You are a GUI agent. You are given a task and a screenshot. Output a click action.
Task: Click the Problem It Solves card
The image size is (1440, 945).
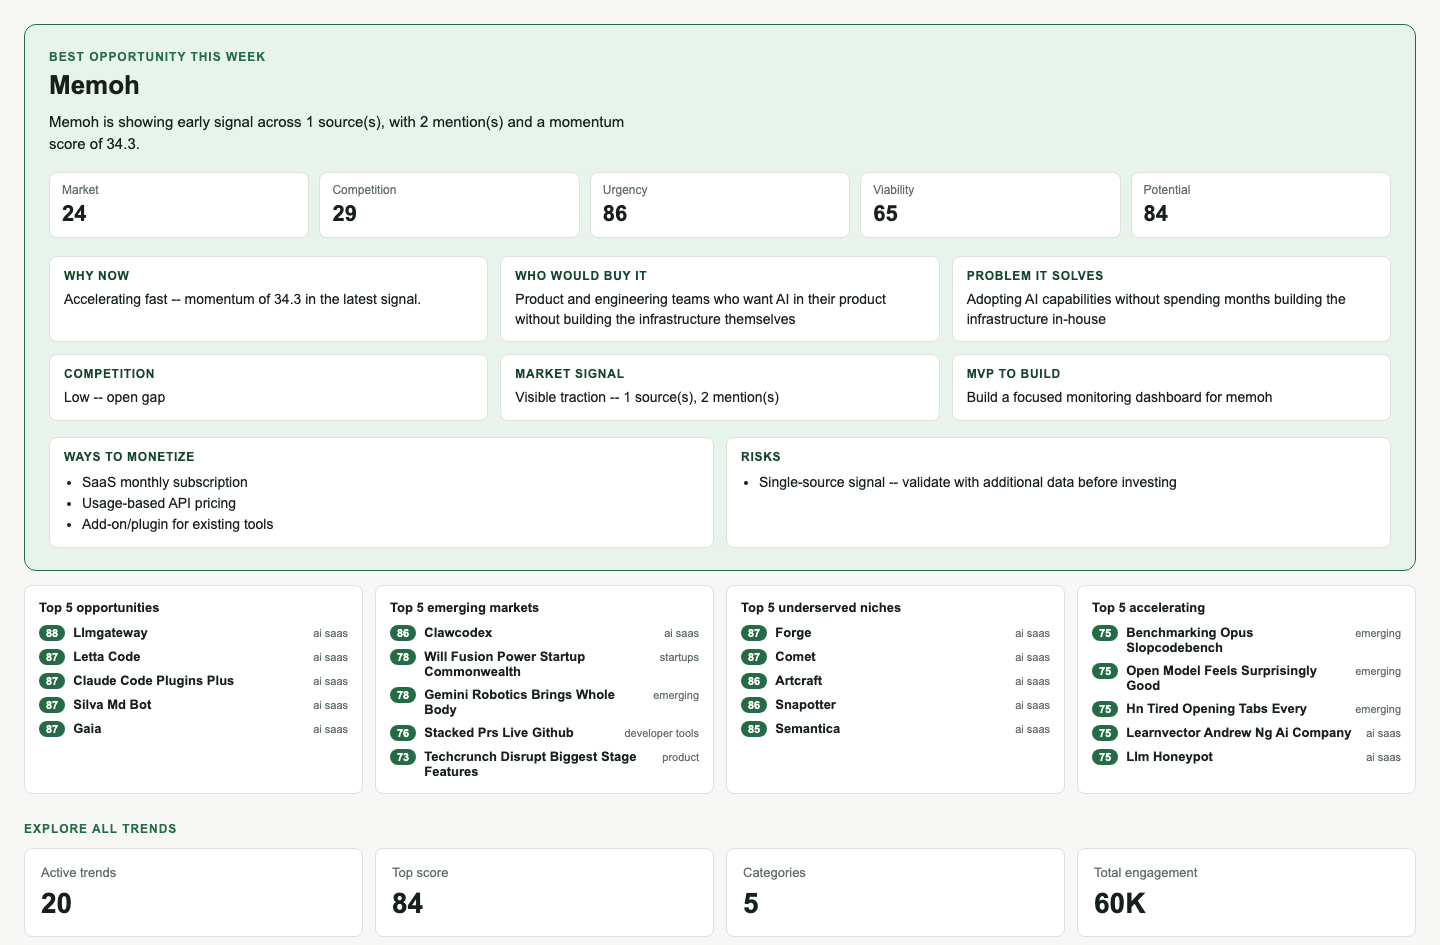click(x=1171, y=299)
